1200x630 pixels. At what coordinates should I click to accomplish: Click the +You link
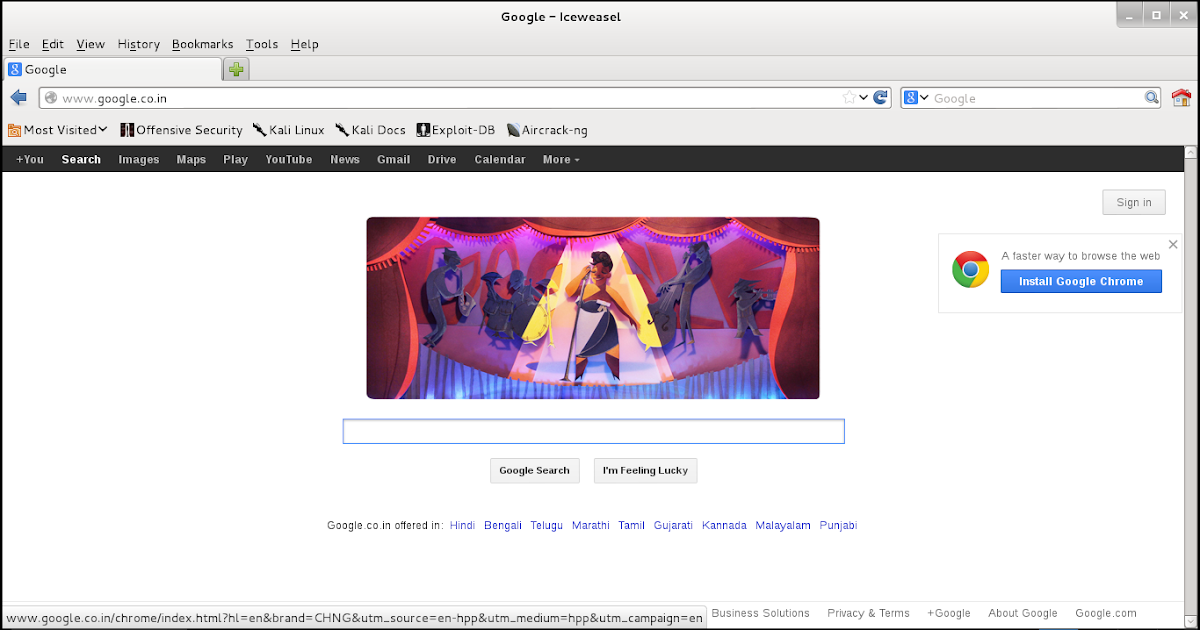coord(30,160)
